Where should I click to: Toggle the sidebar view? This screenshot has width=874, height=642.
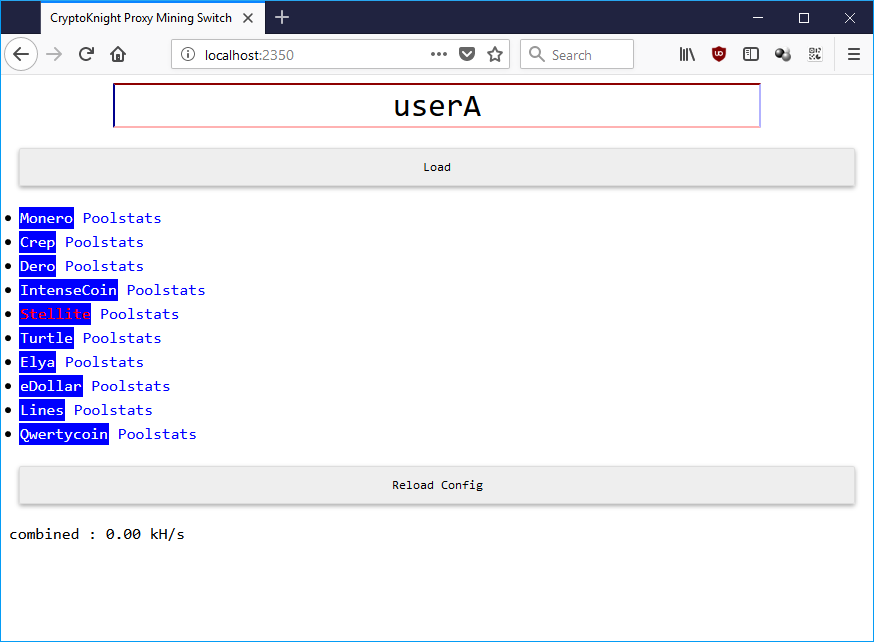point(751,54)
